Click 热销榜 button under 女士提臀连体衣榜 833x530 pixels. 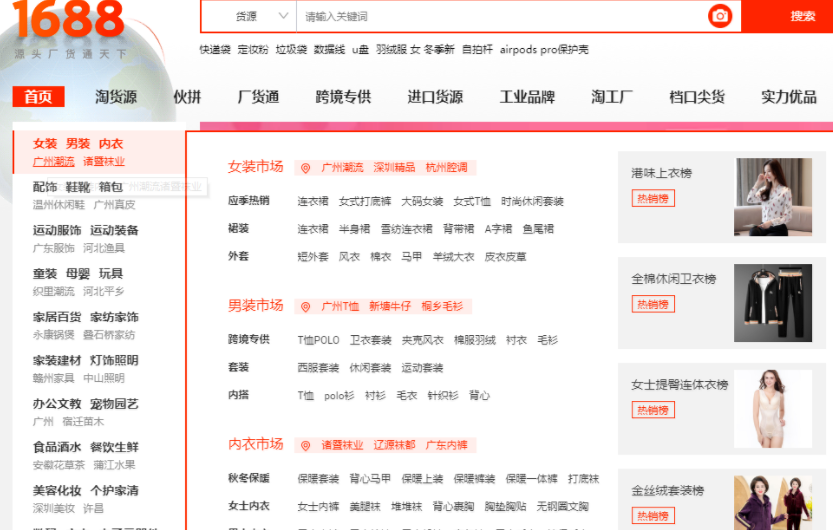pyautogui.click(x=653, y=410)
